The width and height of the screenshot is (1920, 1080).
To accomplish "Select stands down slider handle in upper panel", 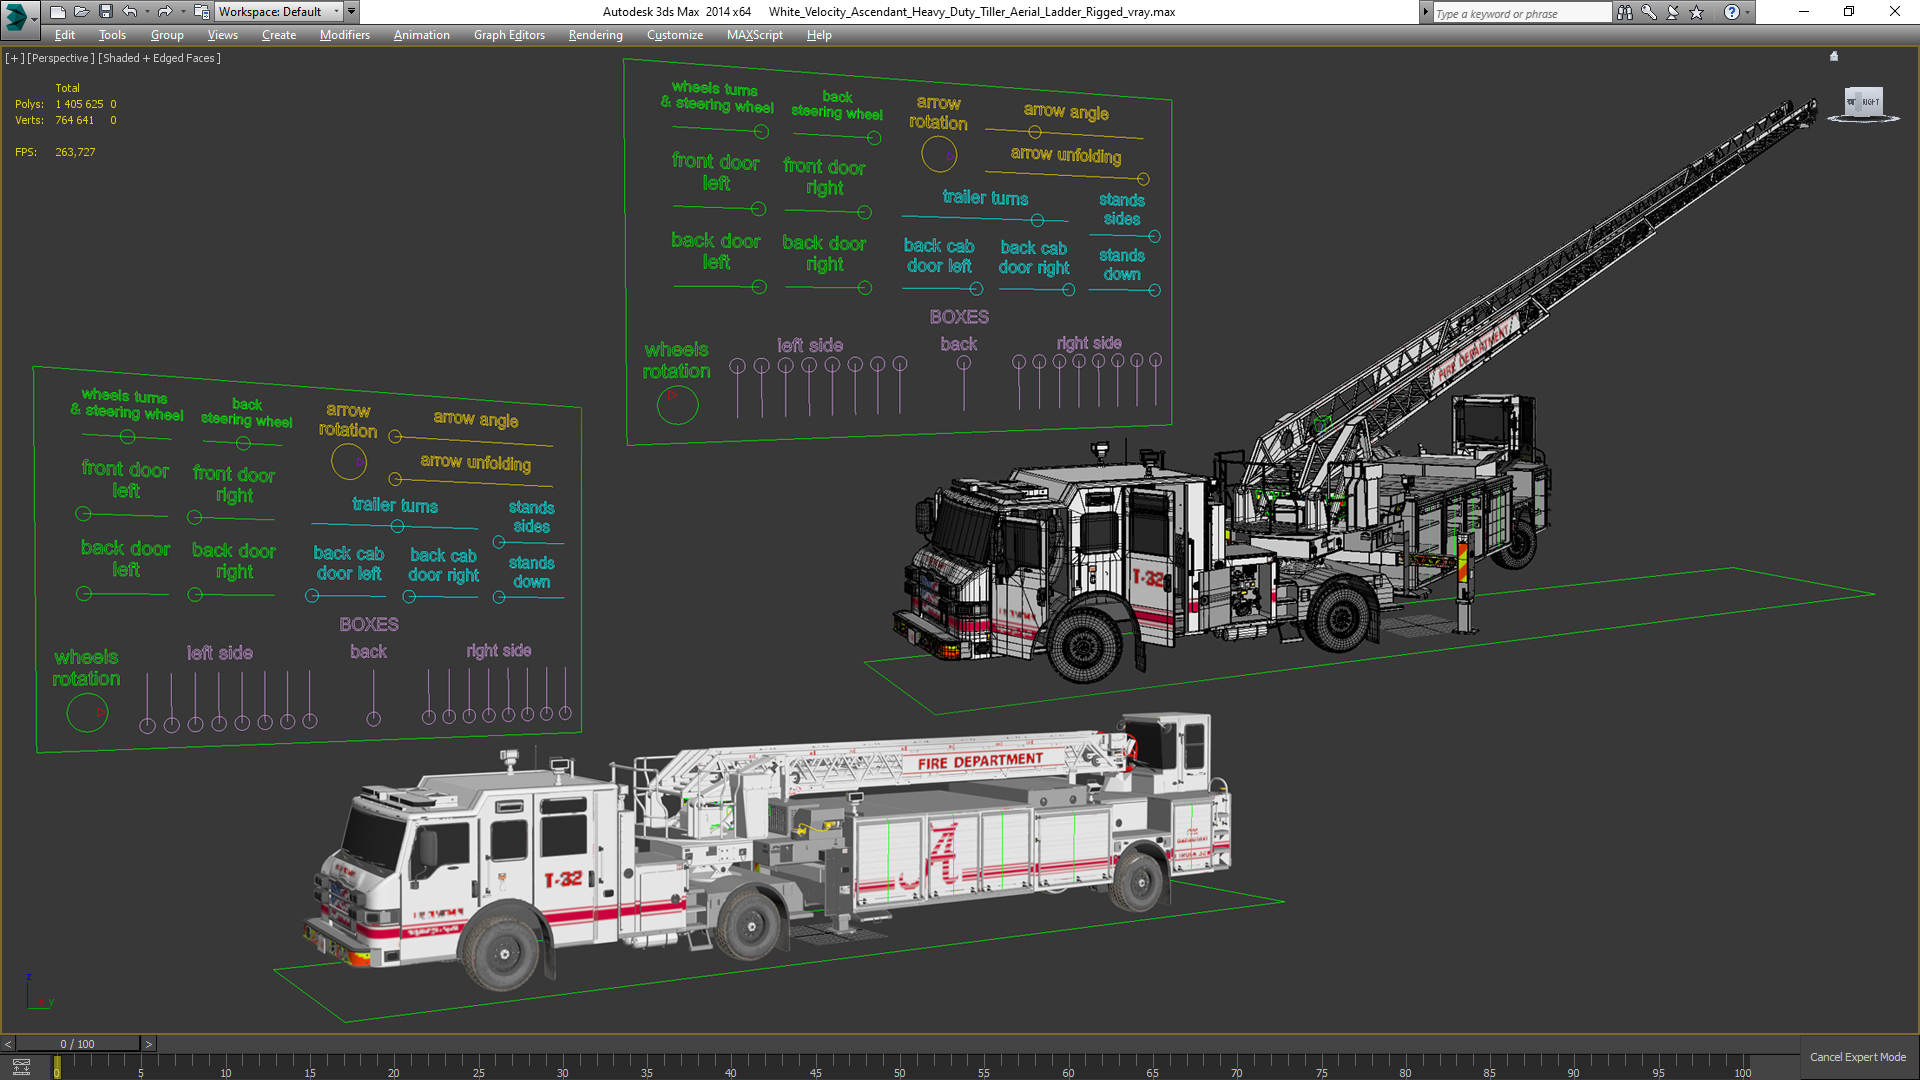I will pyautogui.click(x=1154, y=290).
